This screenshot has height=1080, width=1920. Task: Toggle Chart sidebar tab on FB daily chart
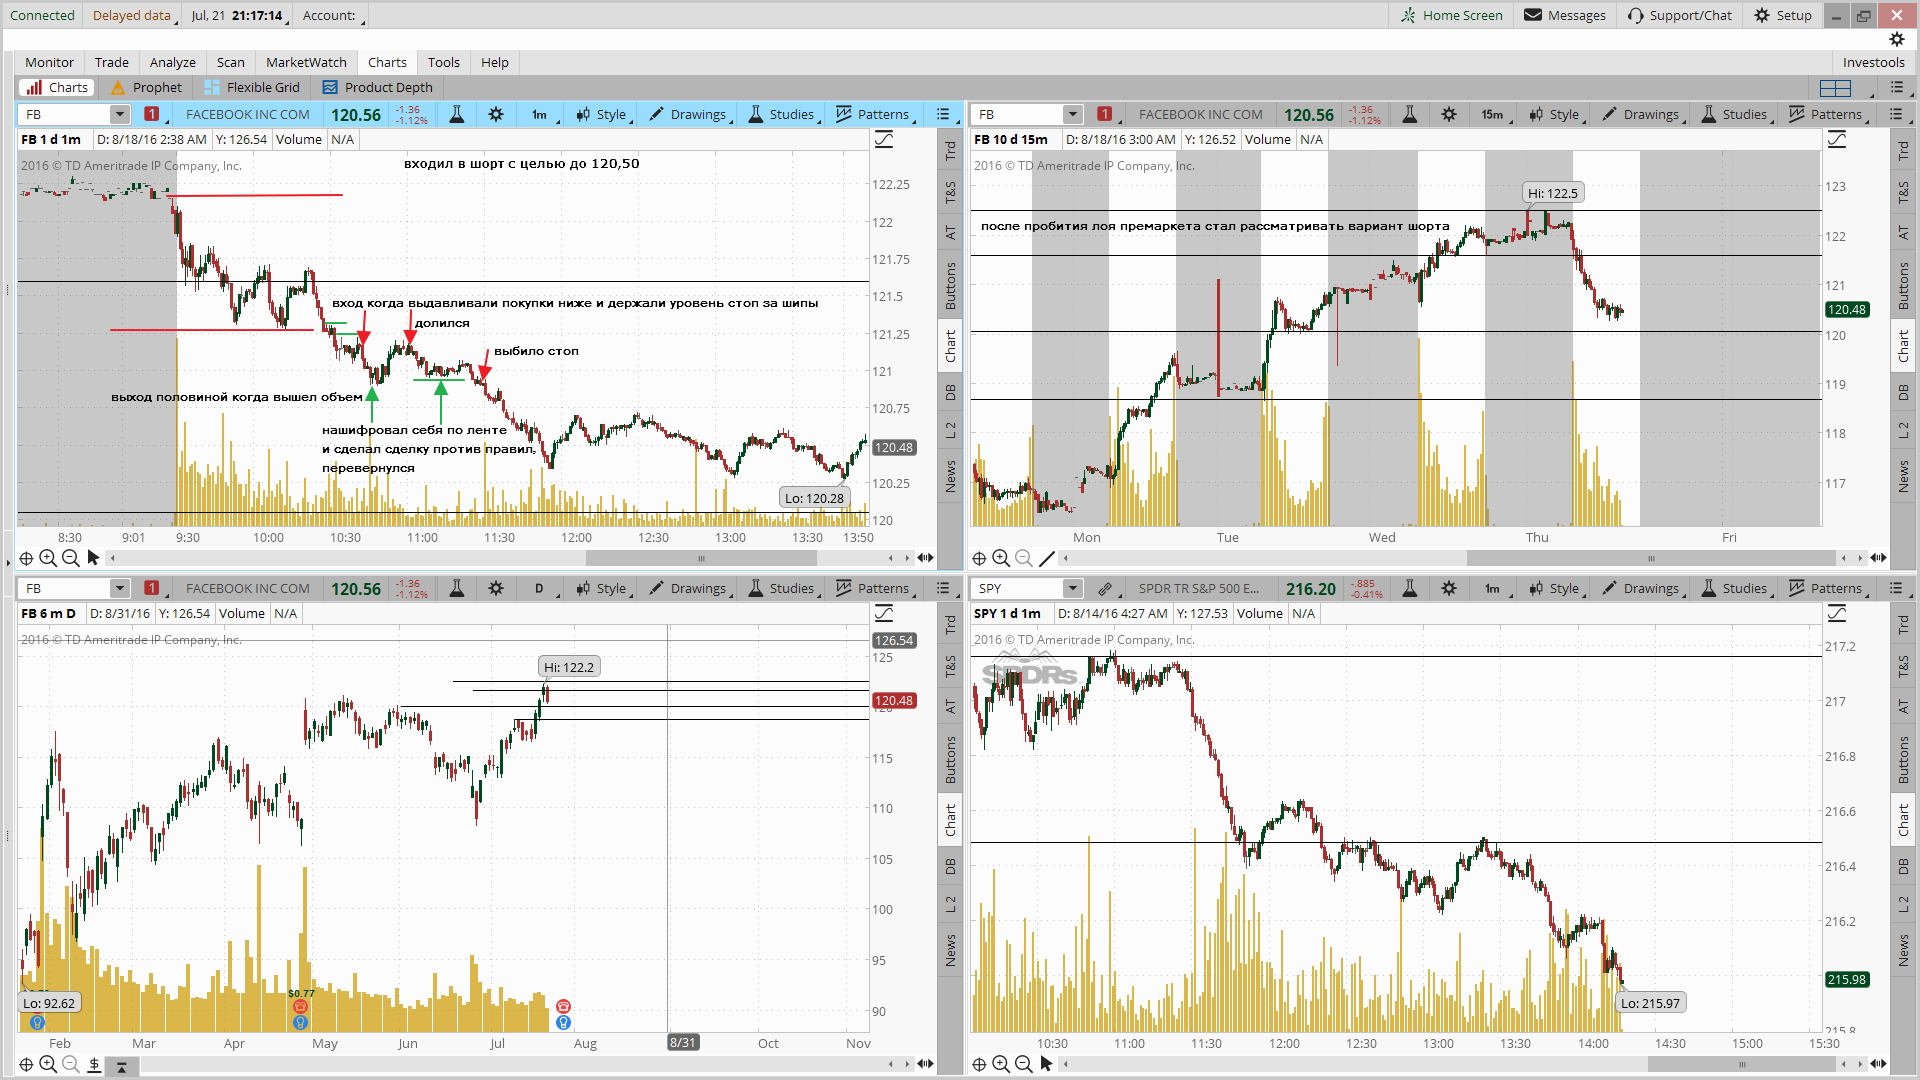tap(950, 820)
